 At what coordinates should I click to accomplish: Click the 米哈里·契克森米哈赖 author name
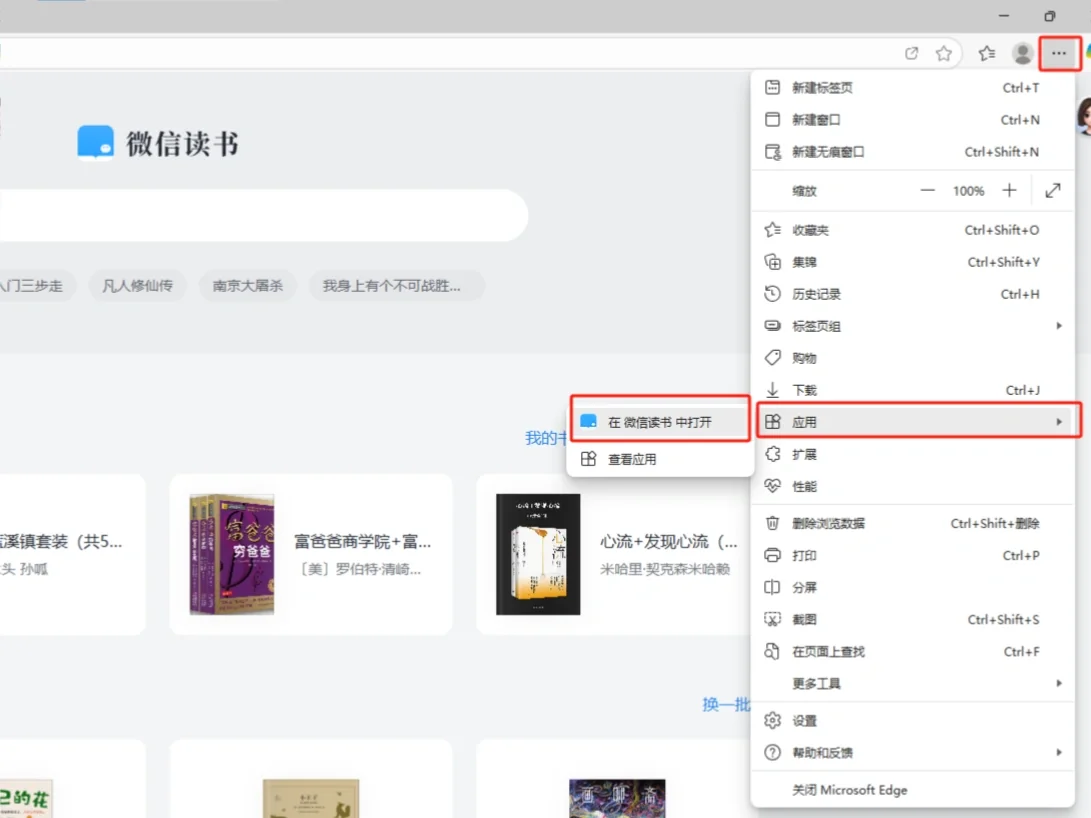(664, 569)
